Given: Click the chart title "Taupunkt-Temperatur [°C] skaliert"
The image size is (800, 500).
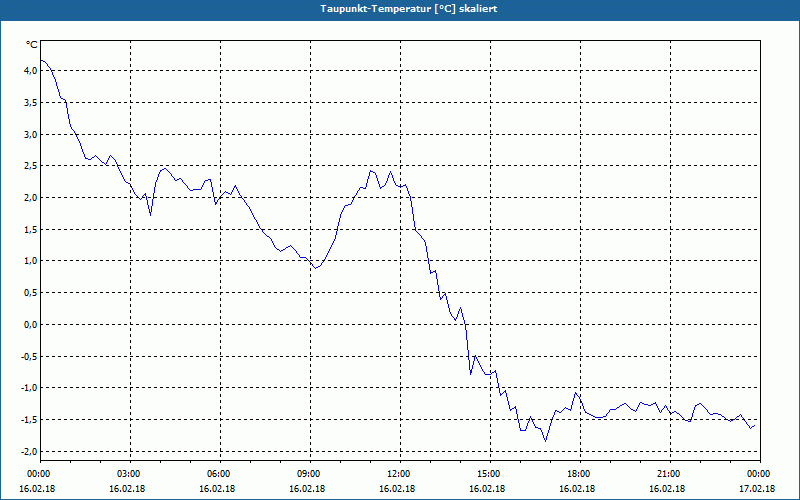Looking at the screenshot, I should click(409, 9).
